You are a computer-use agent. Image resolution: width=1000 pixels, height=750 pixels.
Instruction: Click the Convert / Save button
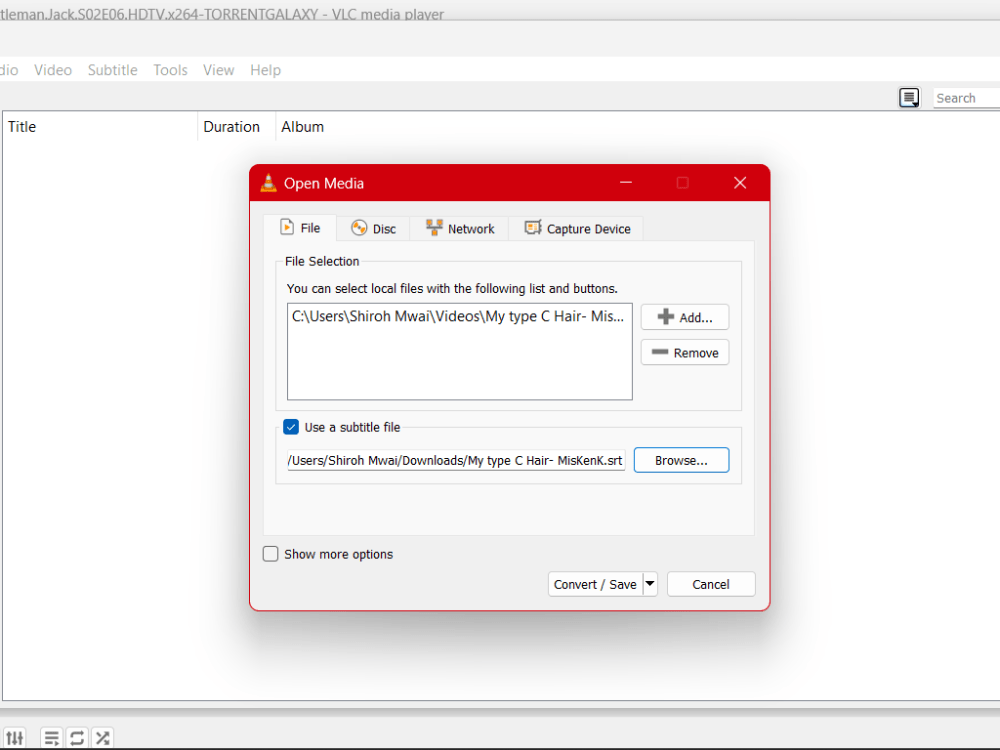pyautogui.click(x=595, y=584)
